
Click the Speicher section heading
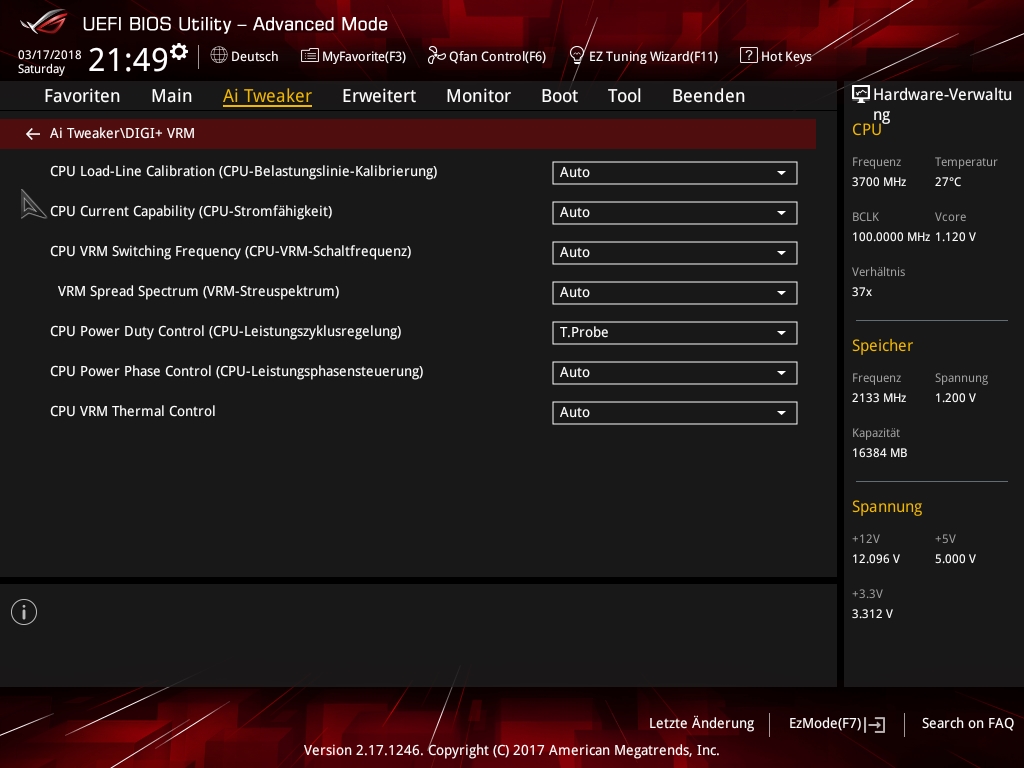point(882,345)
